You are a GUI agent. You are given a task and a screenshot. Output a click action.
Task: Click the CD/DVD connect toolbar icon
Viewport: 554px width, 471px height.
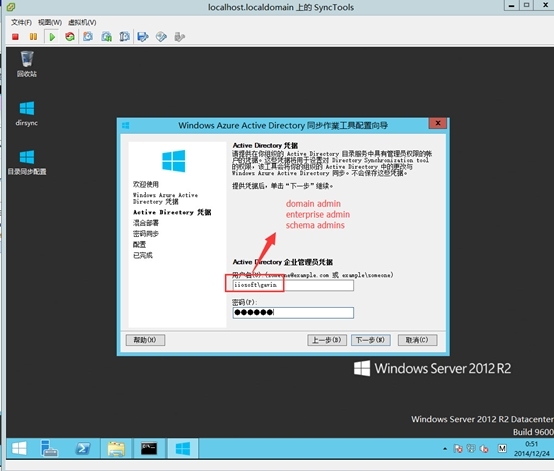click(x=161, y=37)
